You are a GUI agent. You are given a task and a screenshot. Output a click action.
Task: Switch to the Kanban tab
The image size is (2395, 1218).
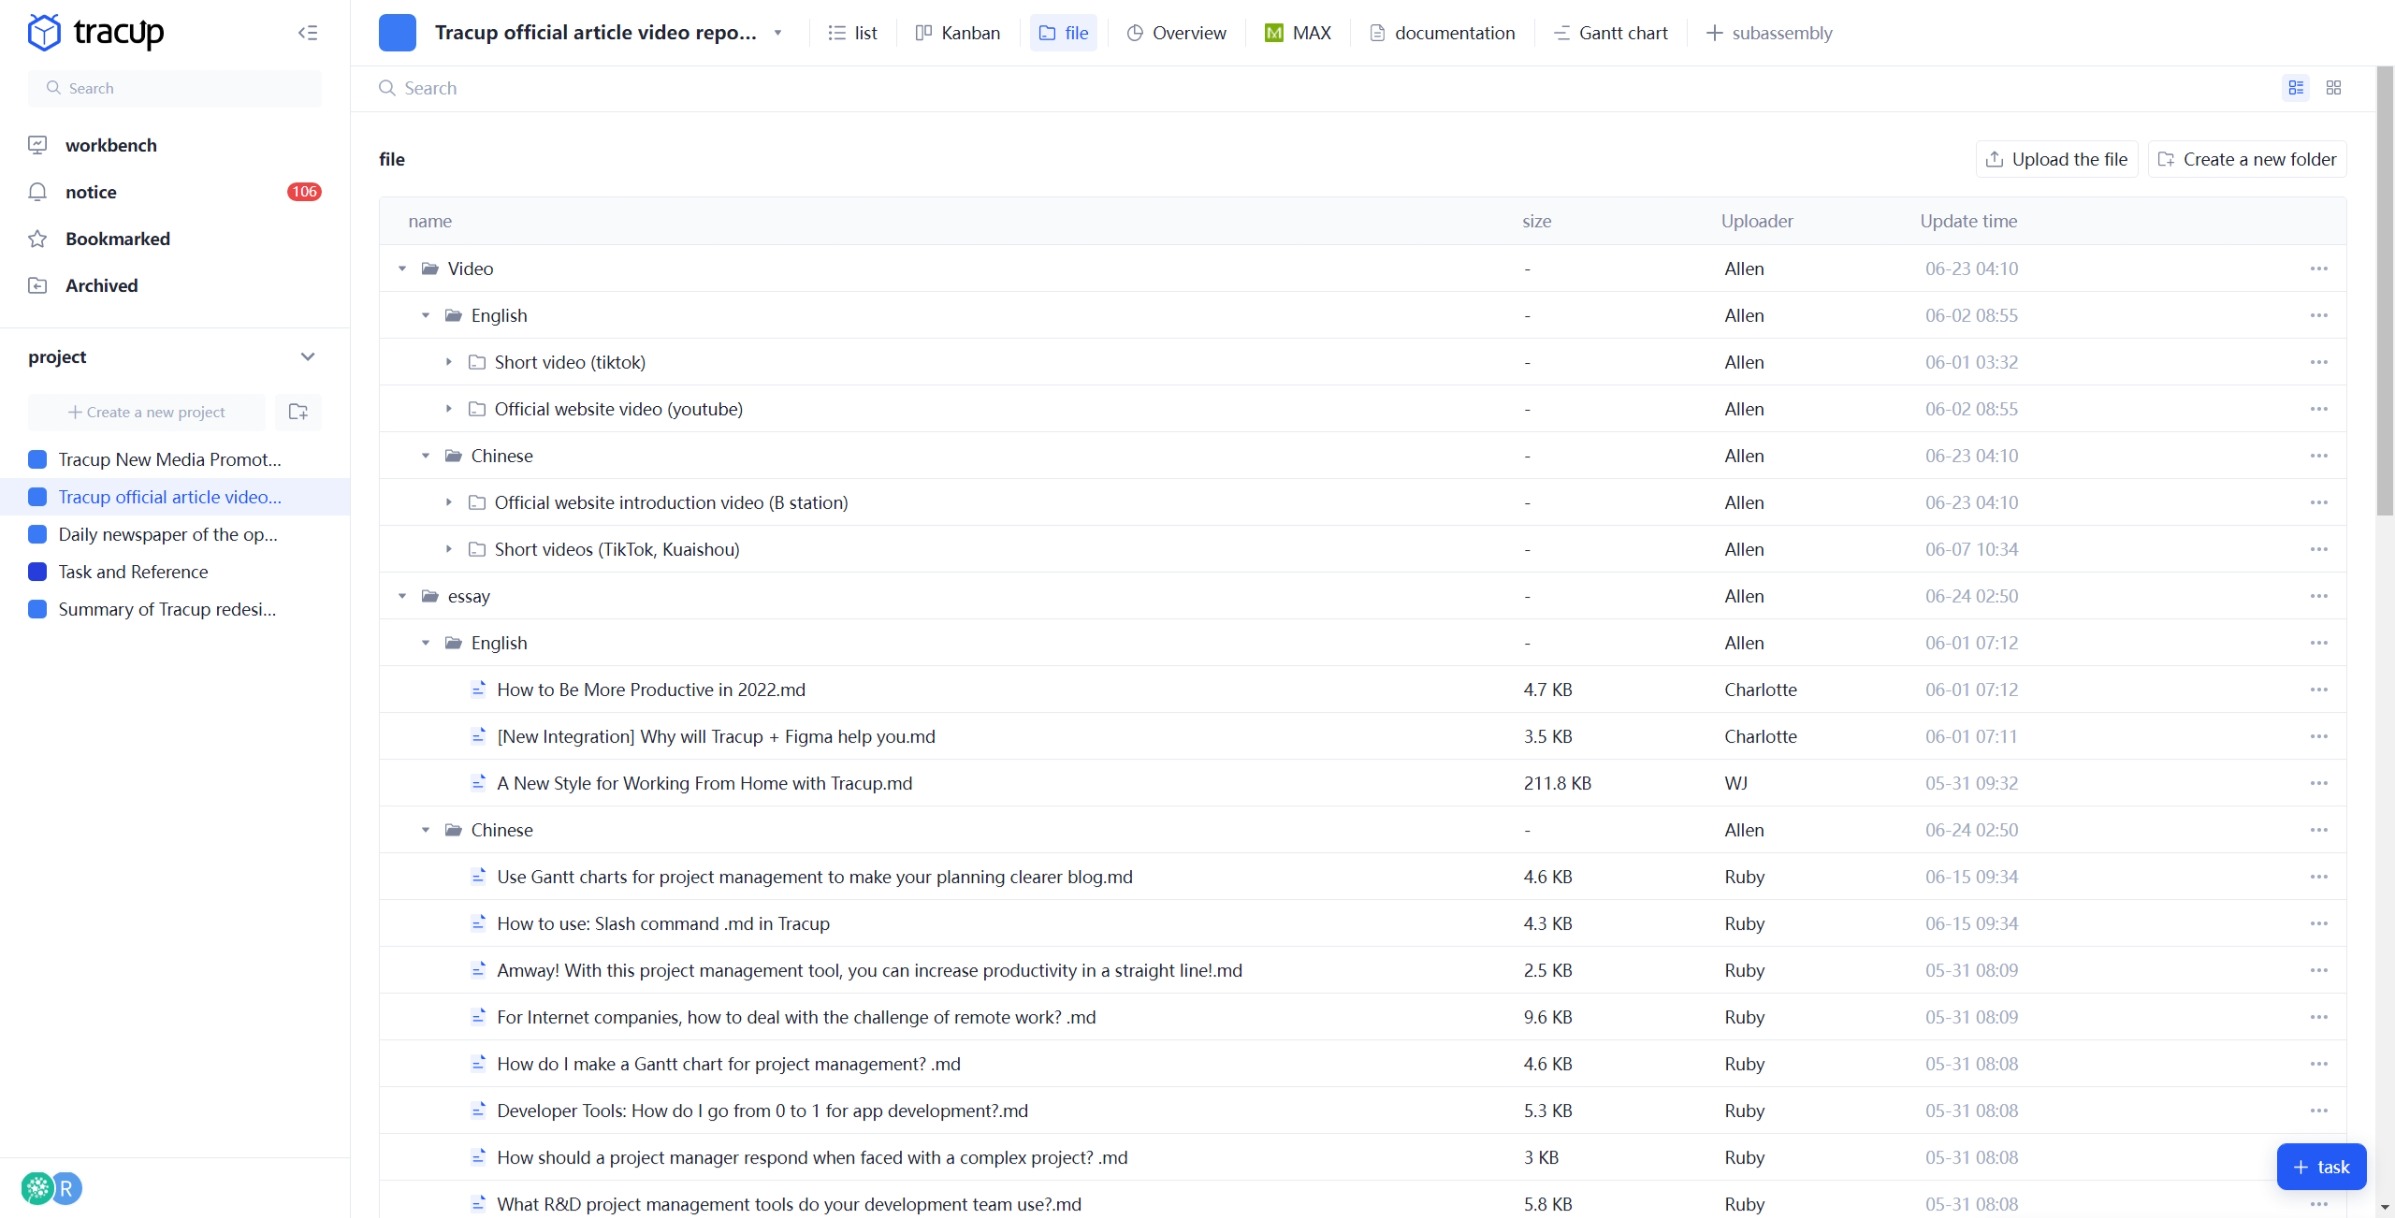(957, 33)
